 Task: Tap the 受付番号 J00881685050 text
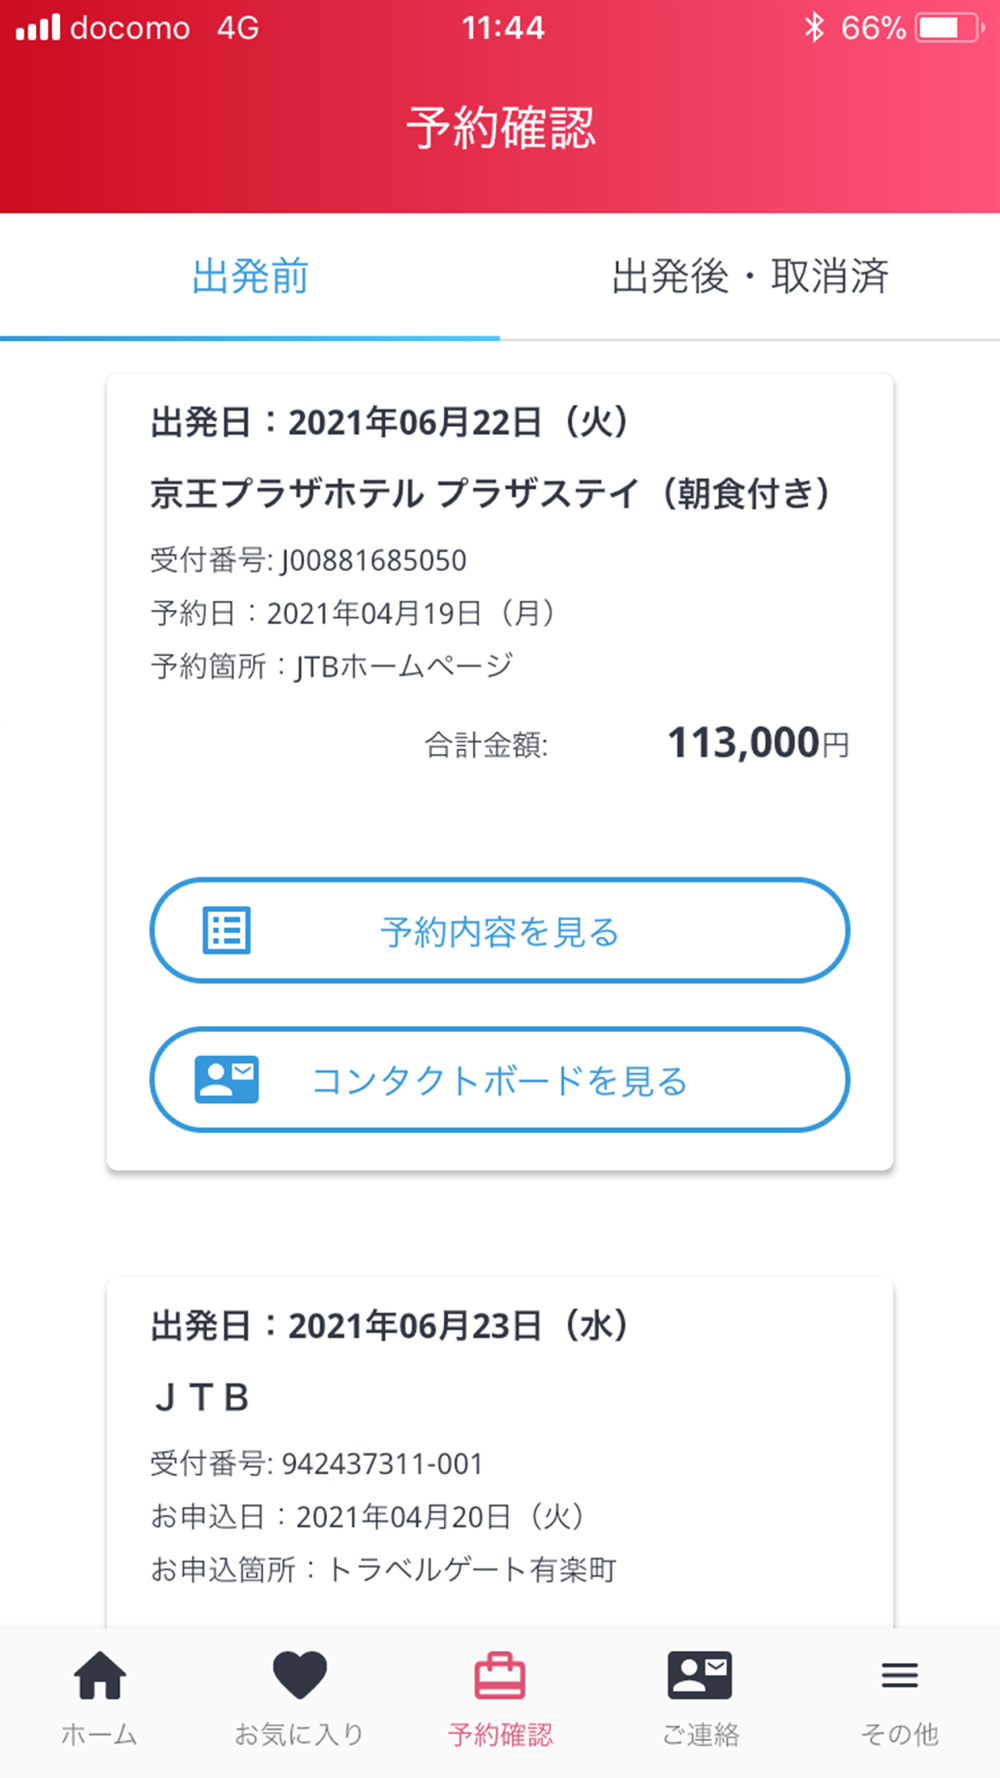pos(308,560)
